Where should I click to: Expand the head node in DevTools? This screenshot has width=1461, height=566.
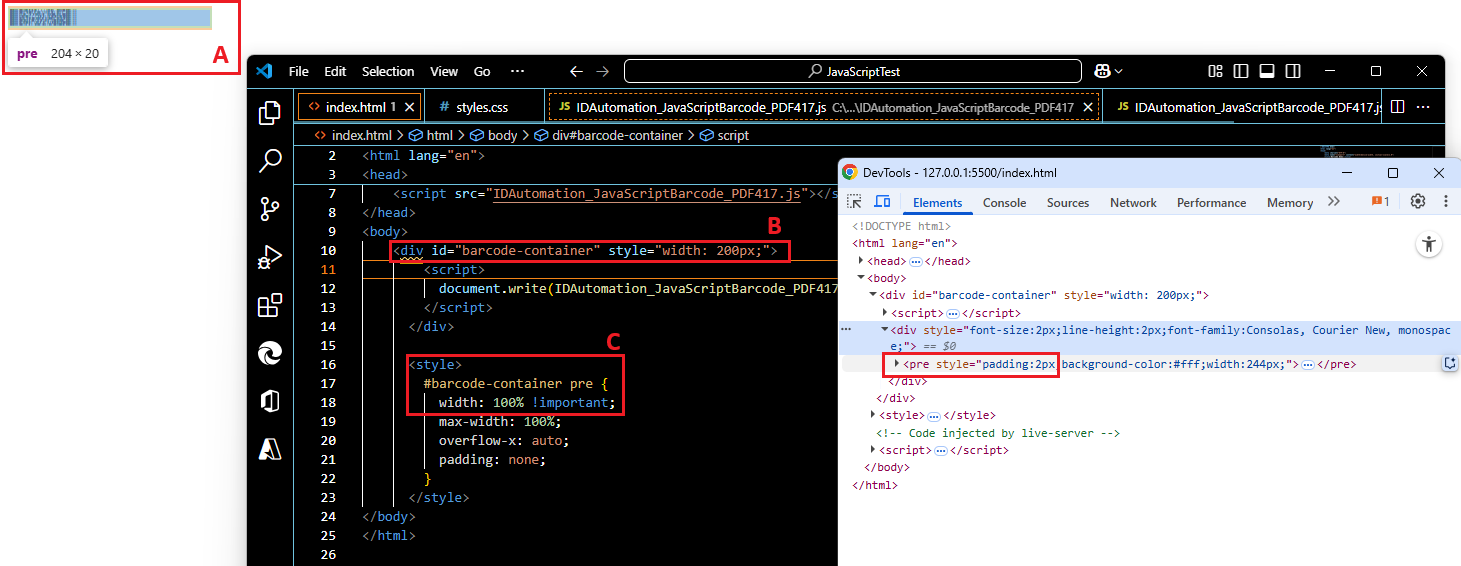click(861, 260)
